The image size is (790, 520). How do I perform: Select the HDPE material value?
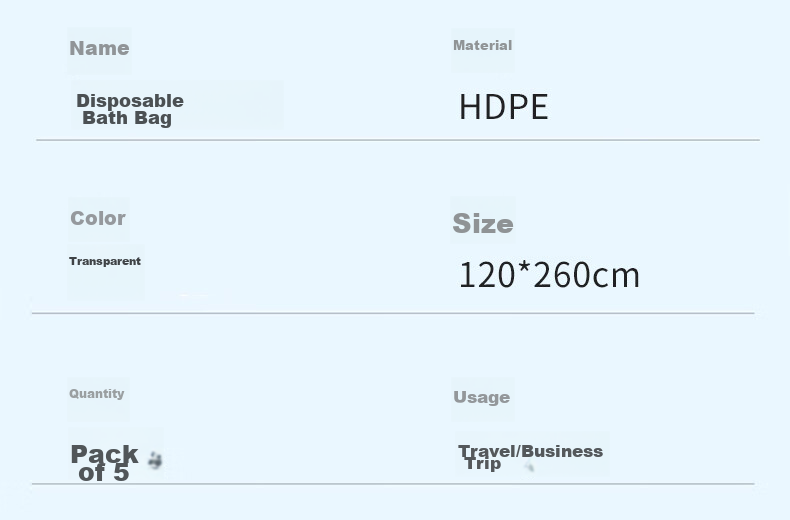[503, 107]
